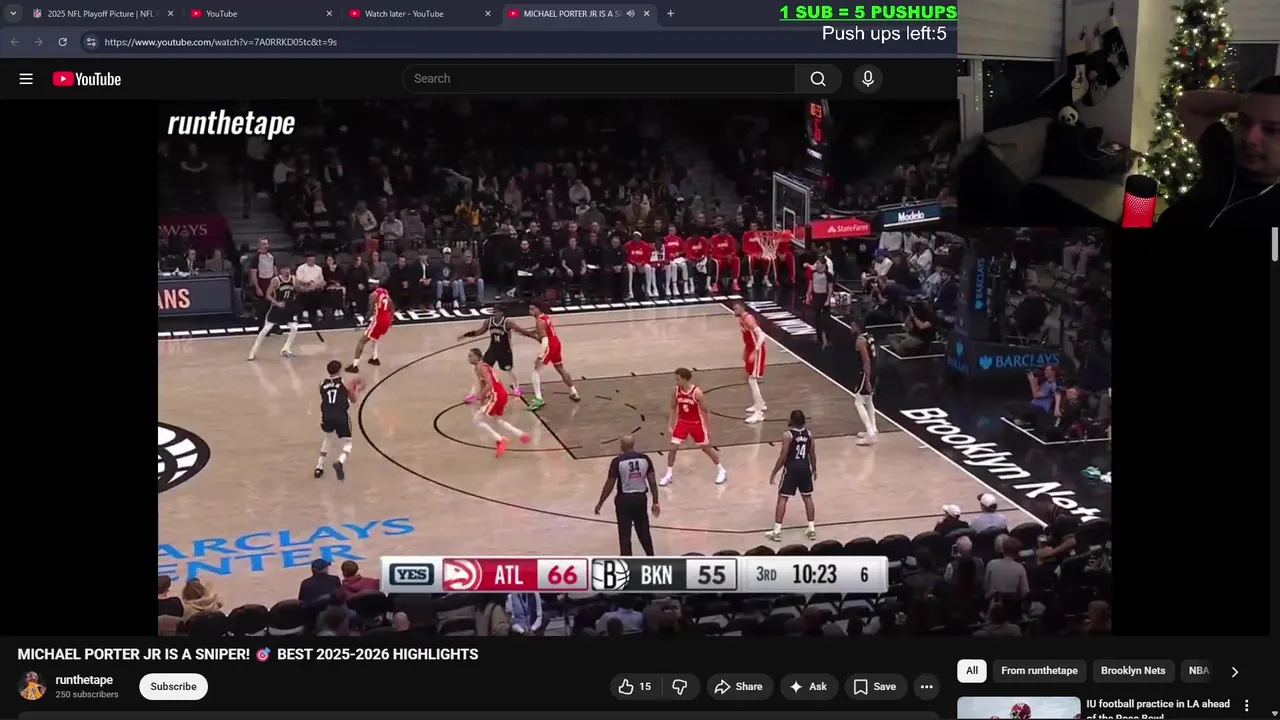Click the Ask AI button
Screen dimensions: 1280x720
pyautogui.click(x=808, y=687)
